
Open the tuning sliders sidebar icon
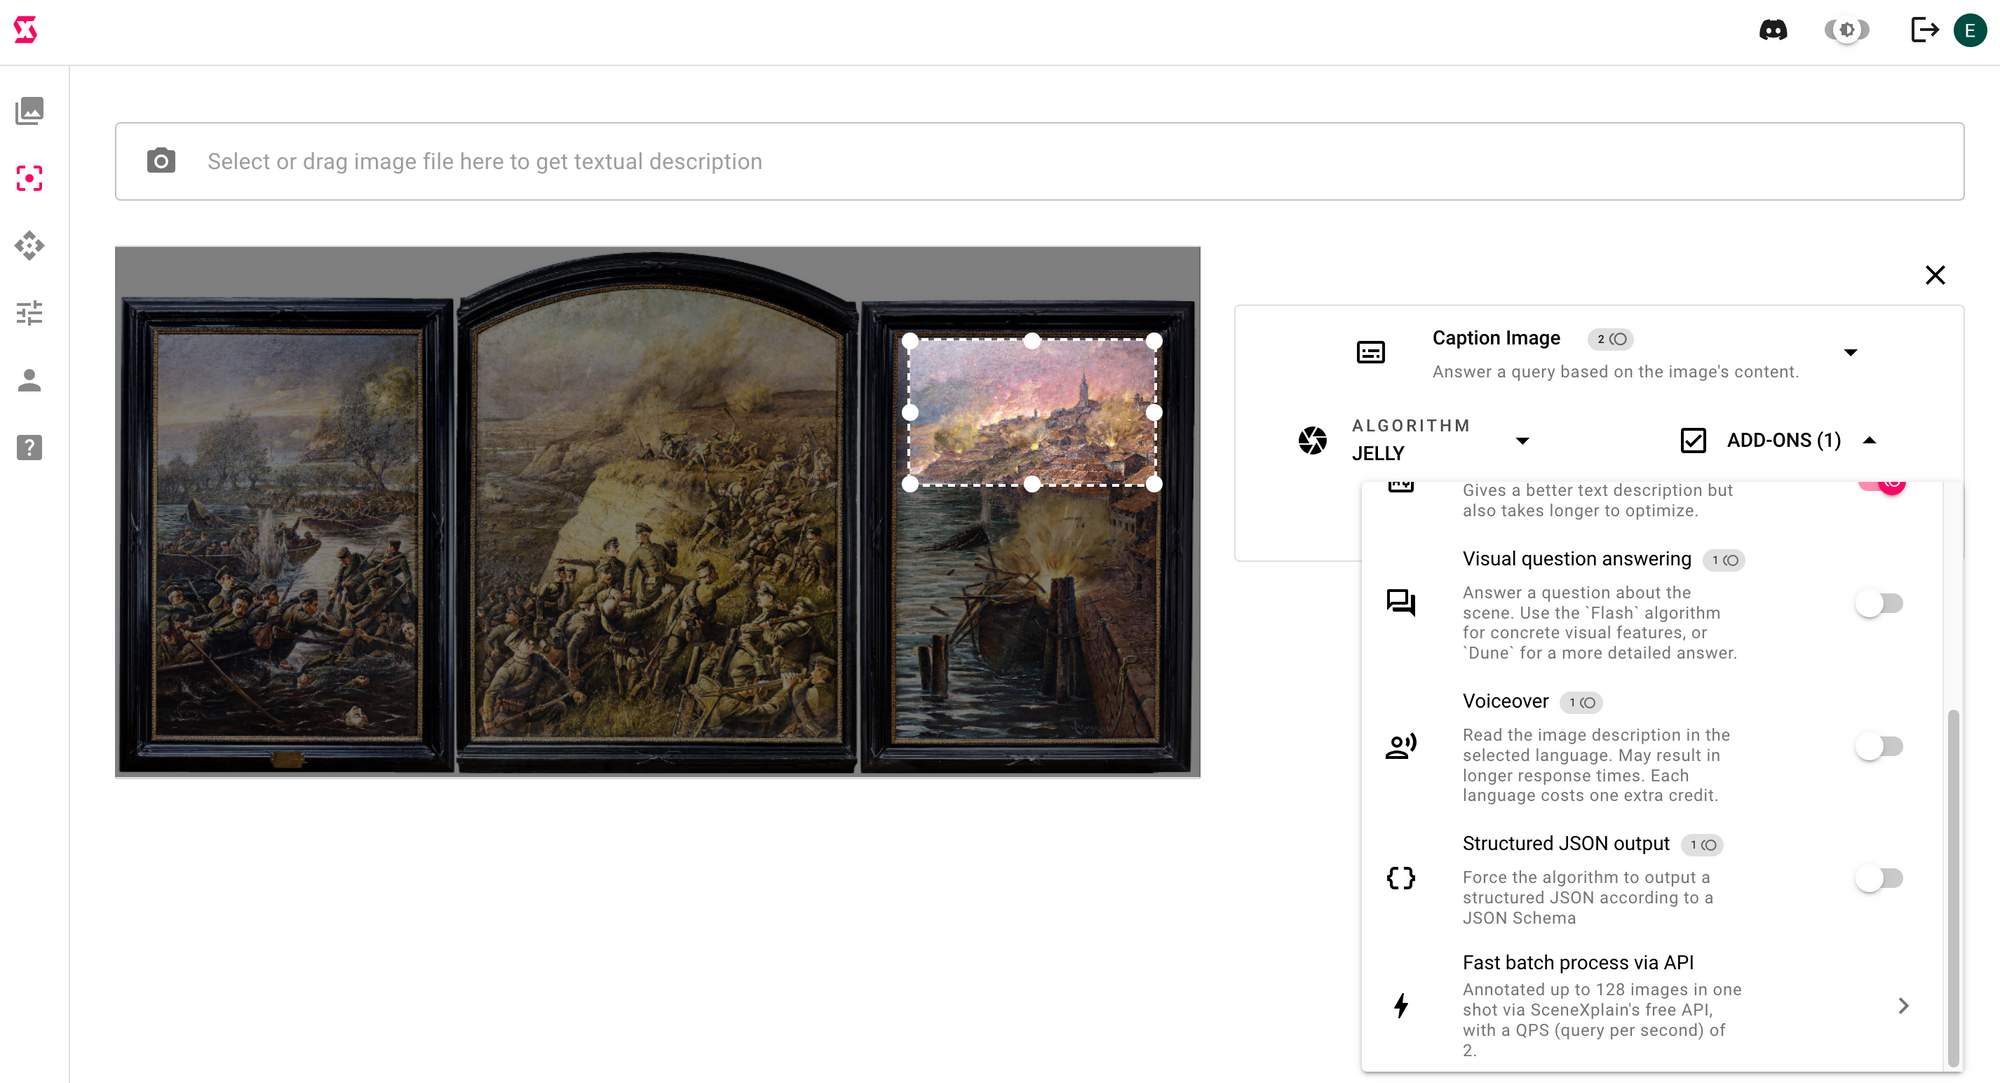(x=30, y=313)
